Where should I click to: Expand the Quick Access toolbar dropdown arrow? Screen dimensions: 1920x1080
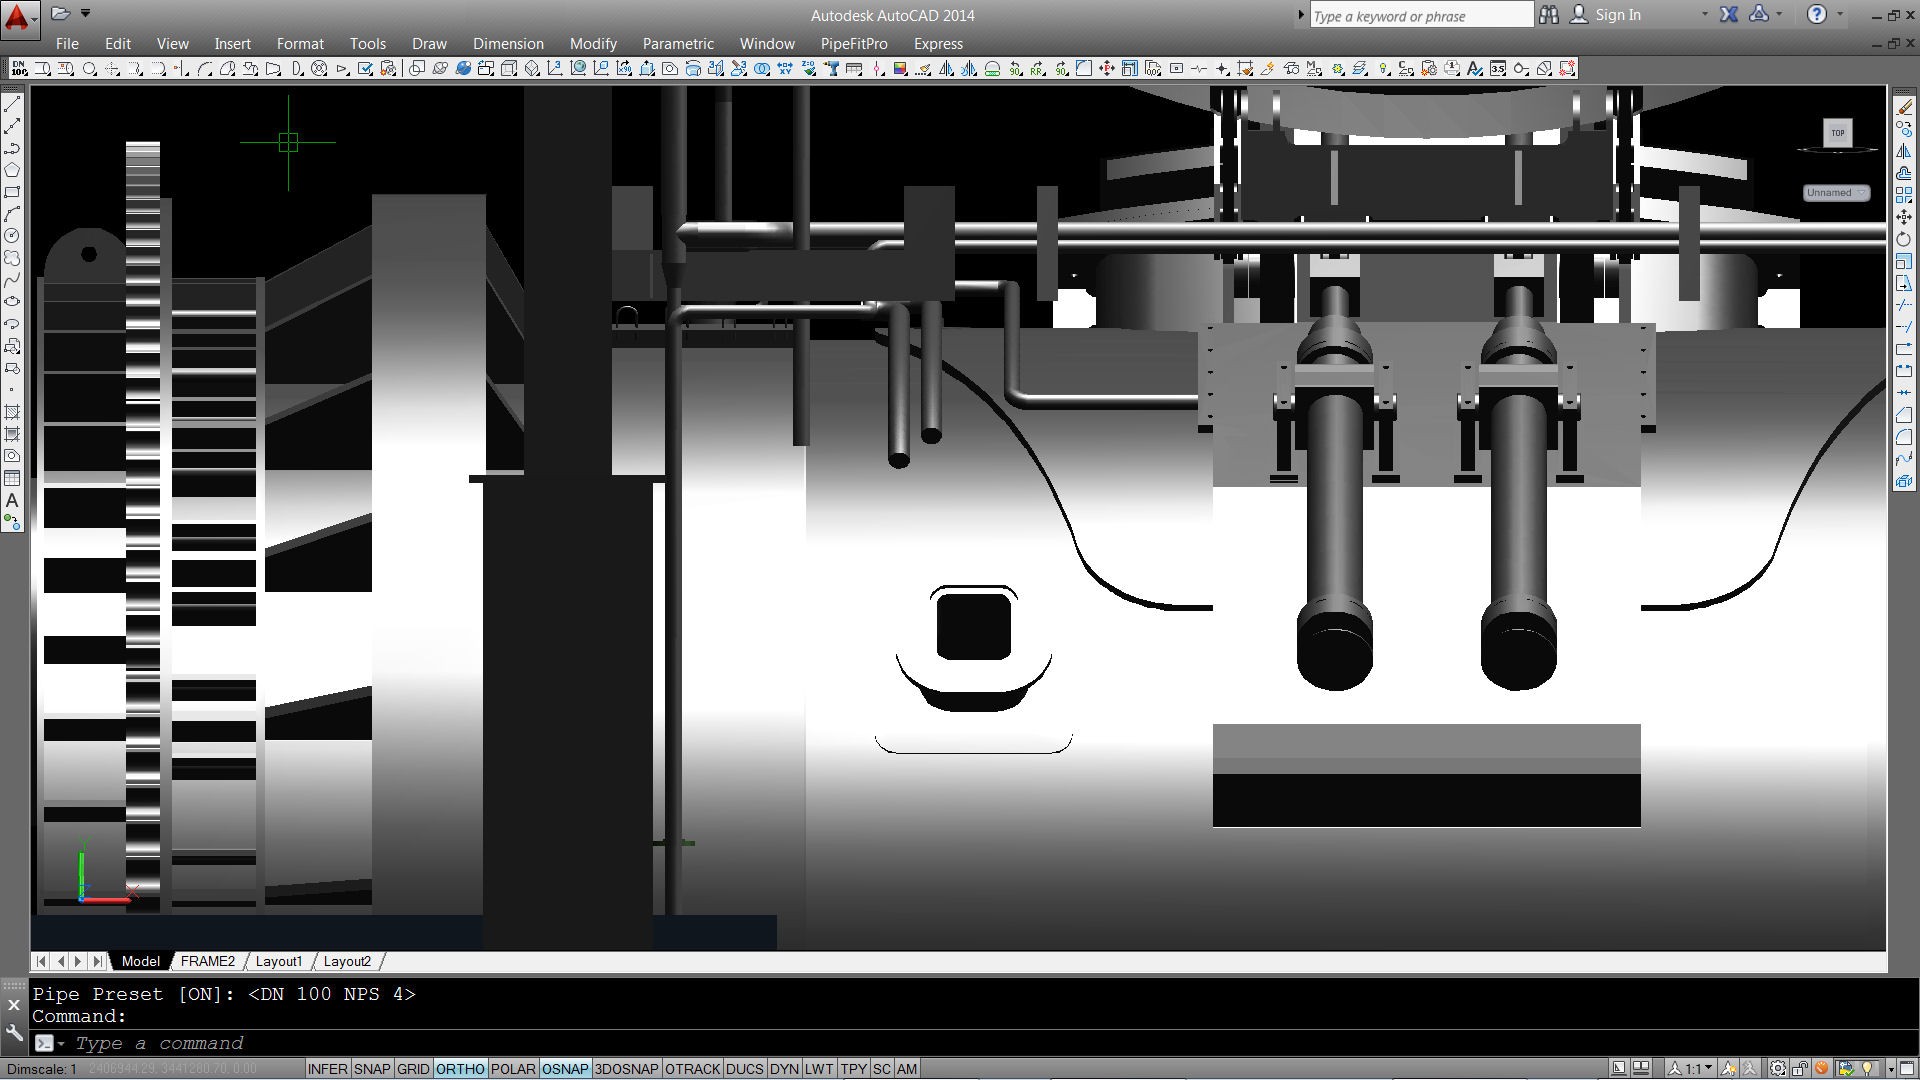pyautogui.click(x=86, y=14)
